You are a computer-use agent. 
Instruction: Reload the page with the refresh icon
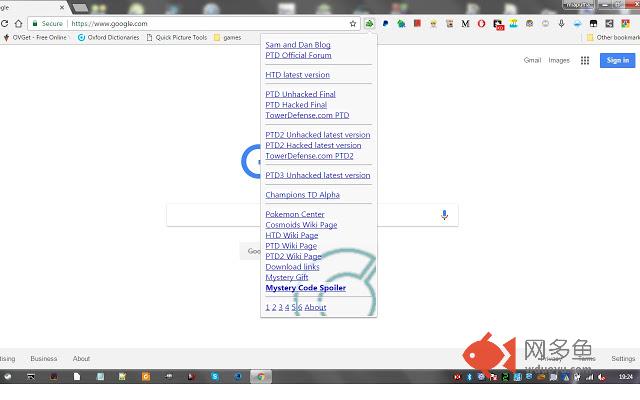tap(4, 24)
